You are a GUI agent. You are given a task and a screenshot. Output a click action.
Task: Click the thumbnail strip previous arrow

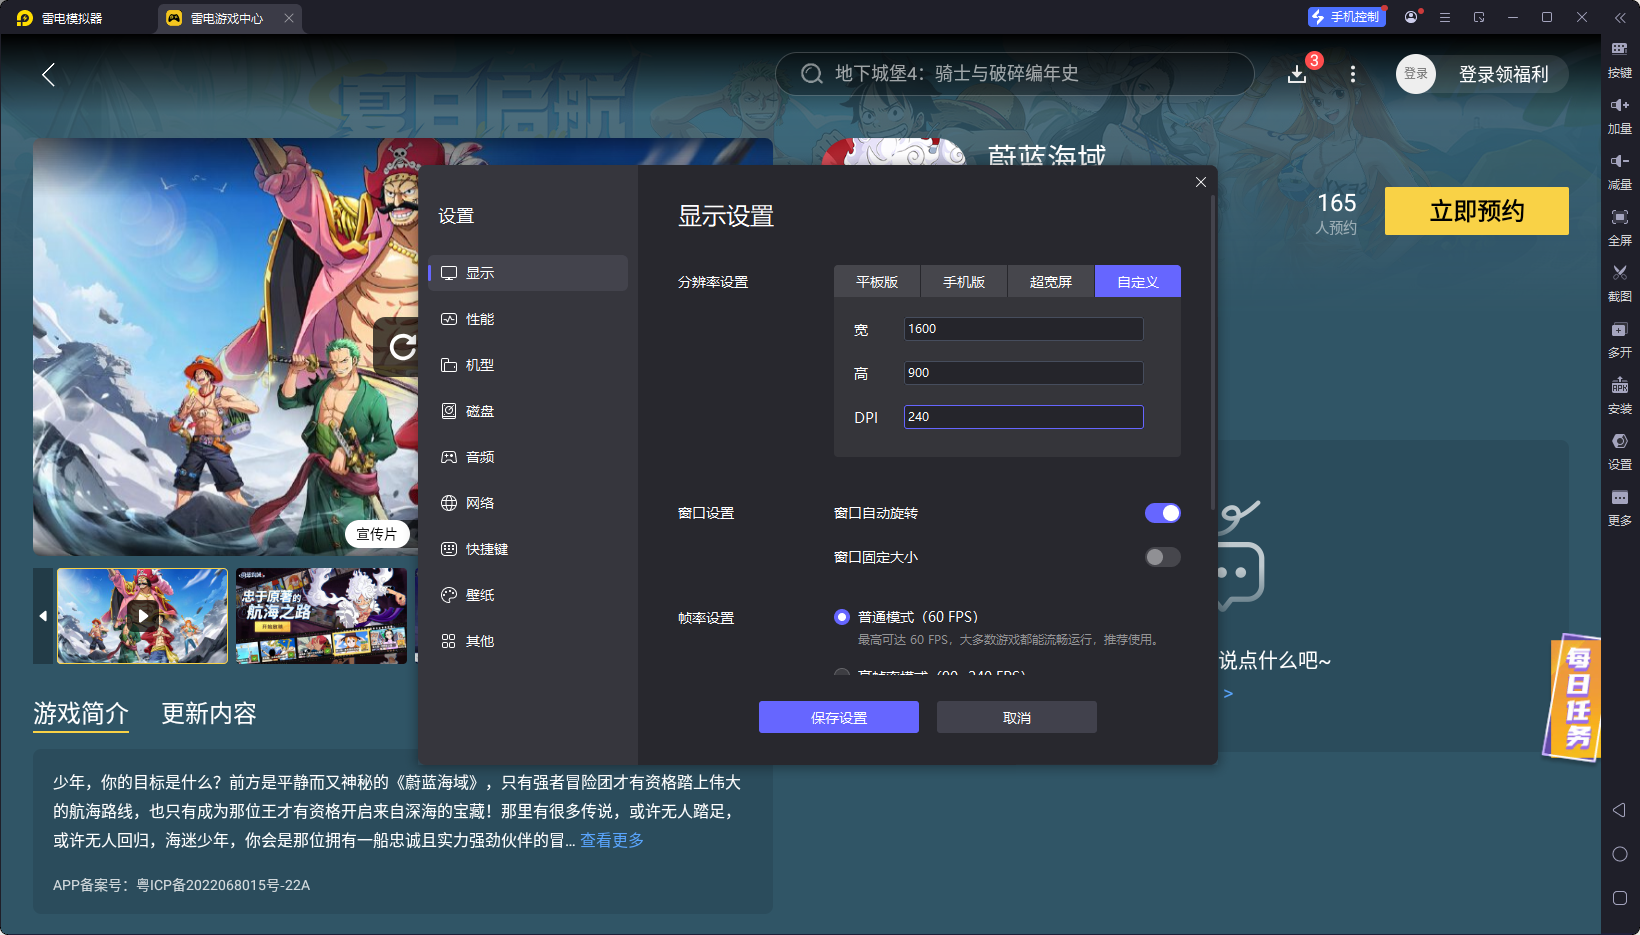pyautogui.click(x=43, y=616)
